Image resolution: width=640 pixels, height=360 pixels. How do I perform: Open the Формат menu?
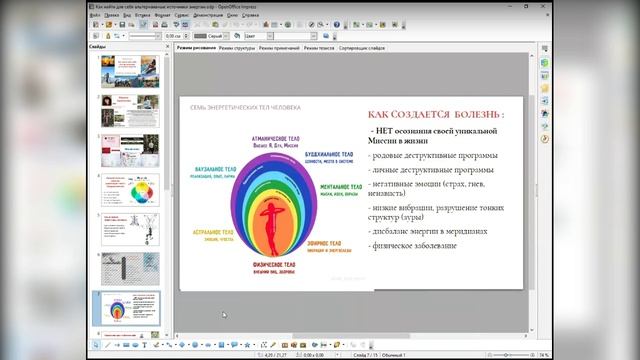[162, 15]
